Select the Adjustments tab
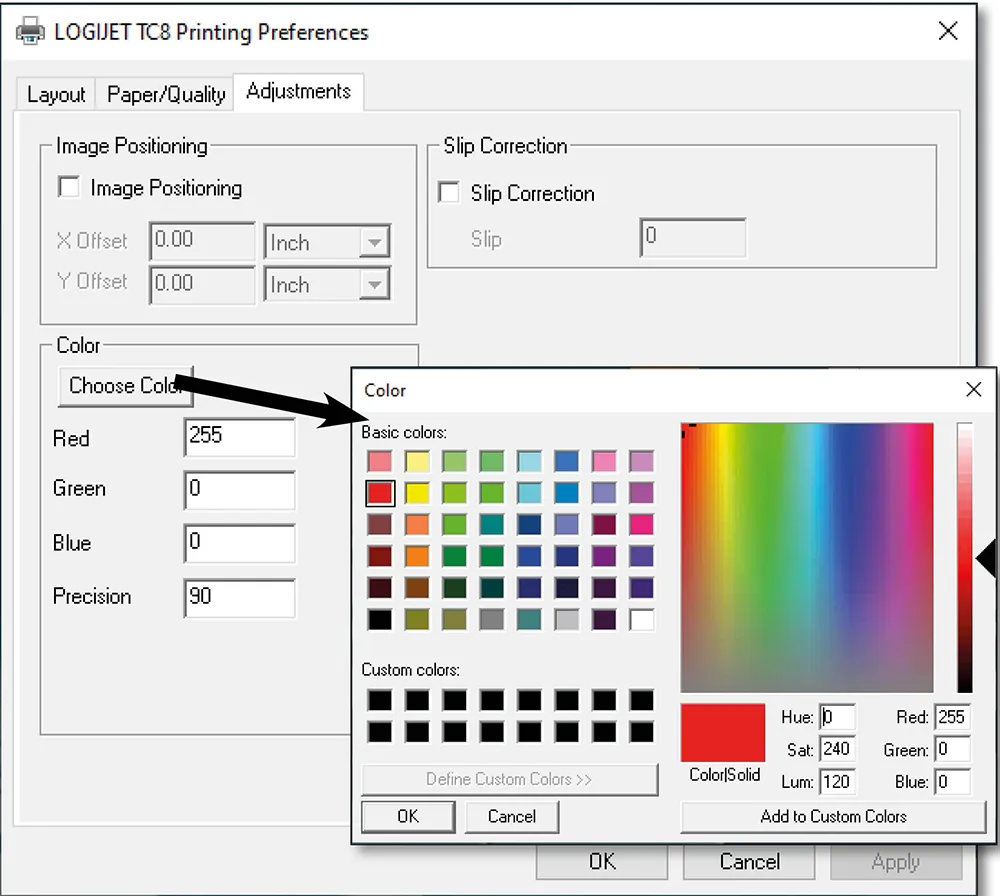Screen dimensions: 1000x896 pos(298,92)
